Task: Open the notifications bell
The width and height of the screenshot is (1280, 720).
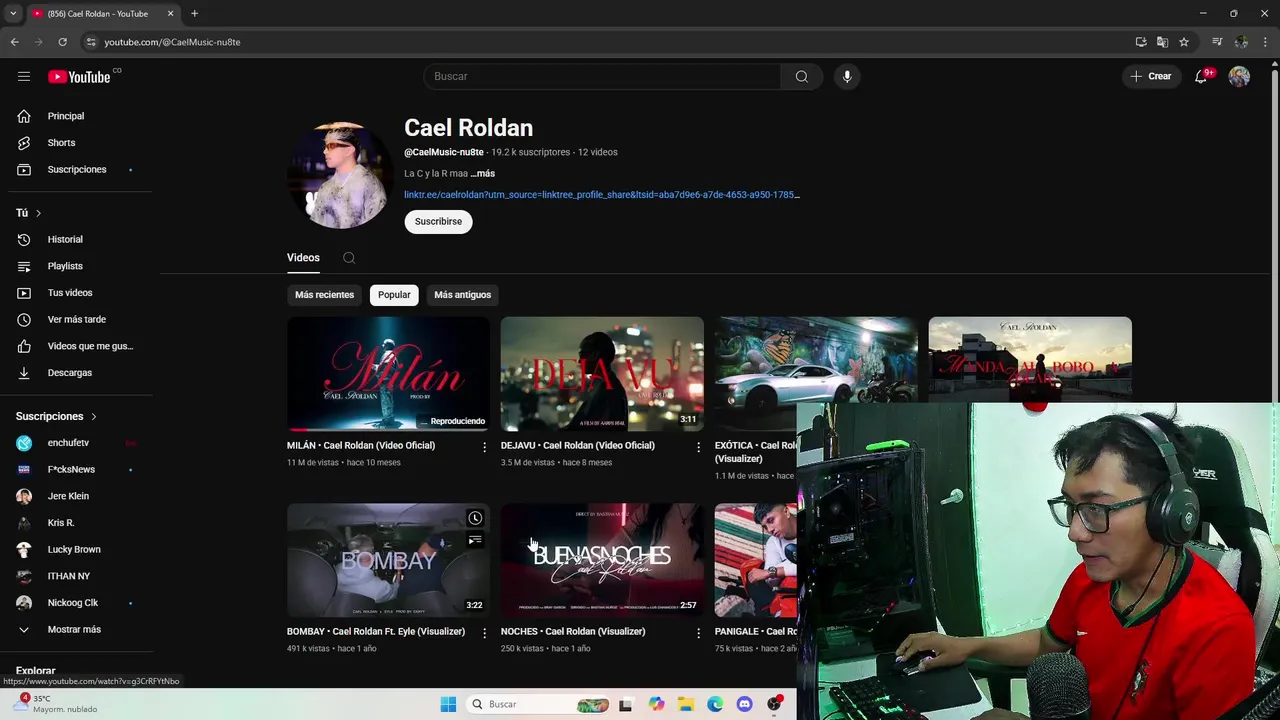Action: click(x=1201, y=76)
